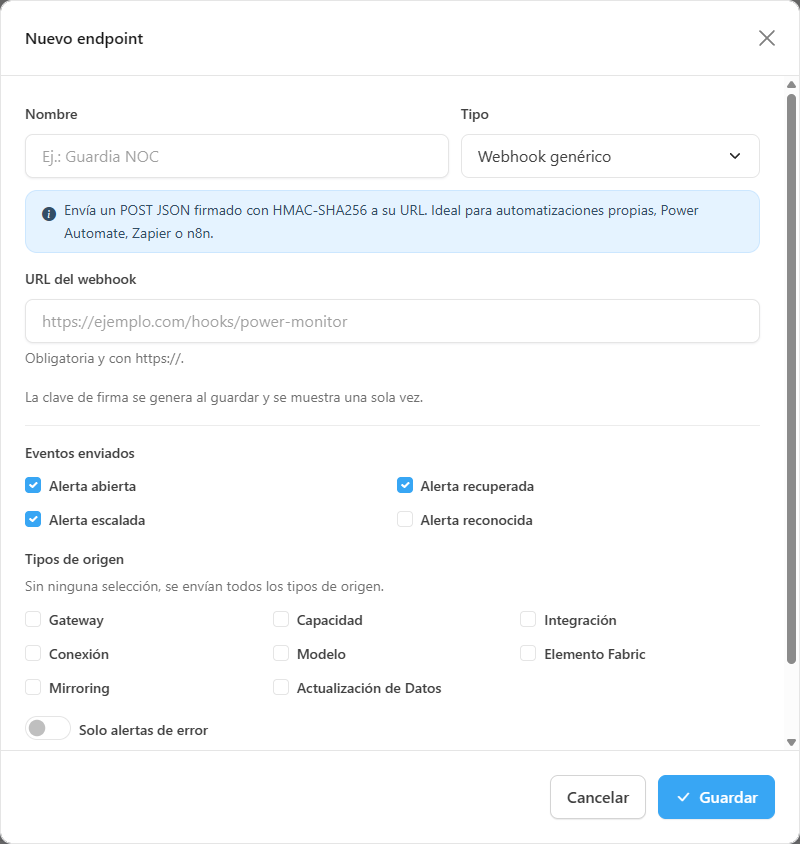The image size is (800, 844).
Task: Check Alerta reconocida checkbox
Action: click(x=405, y=519)
